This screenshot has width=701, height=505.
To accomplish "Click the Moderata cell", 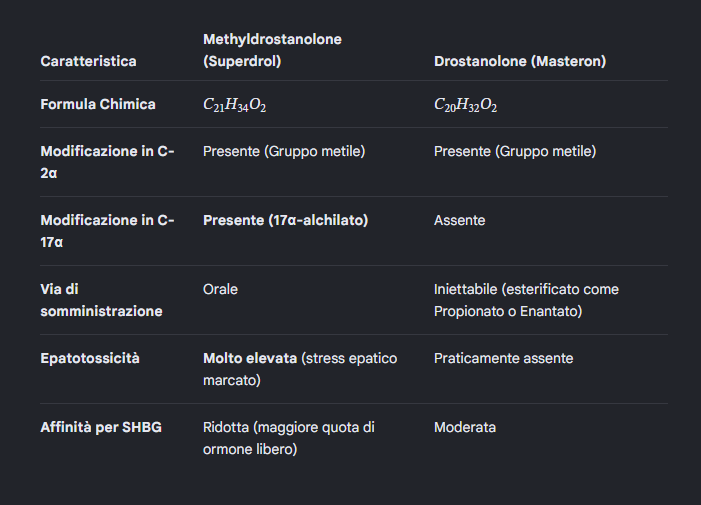I will click(465, 427).
